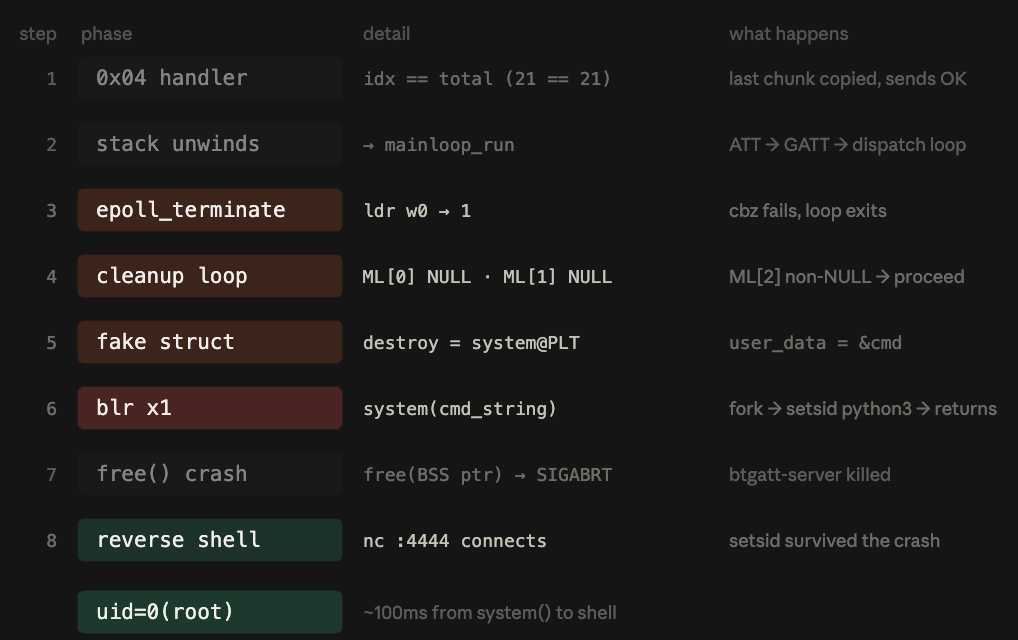Click the 'free() crash' phase box
This screenshot has height=640, width=1018.
coord(210,474)
